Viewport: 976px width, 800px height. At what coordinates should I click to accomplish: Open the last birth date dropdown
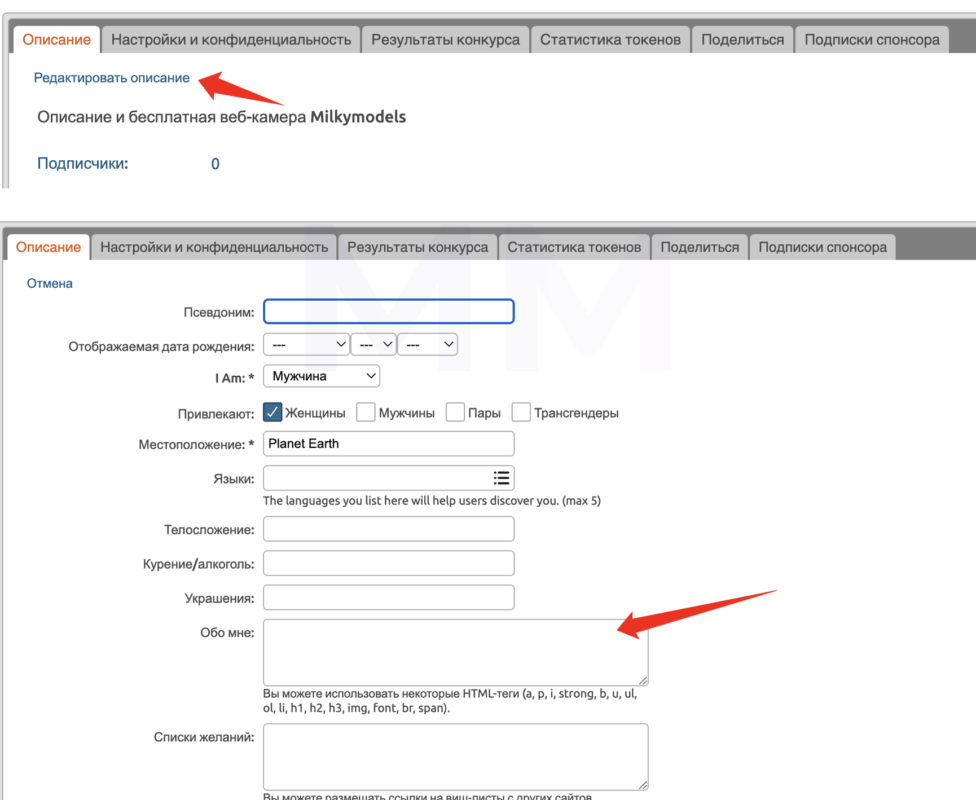428,344
